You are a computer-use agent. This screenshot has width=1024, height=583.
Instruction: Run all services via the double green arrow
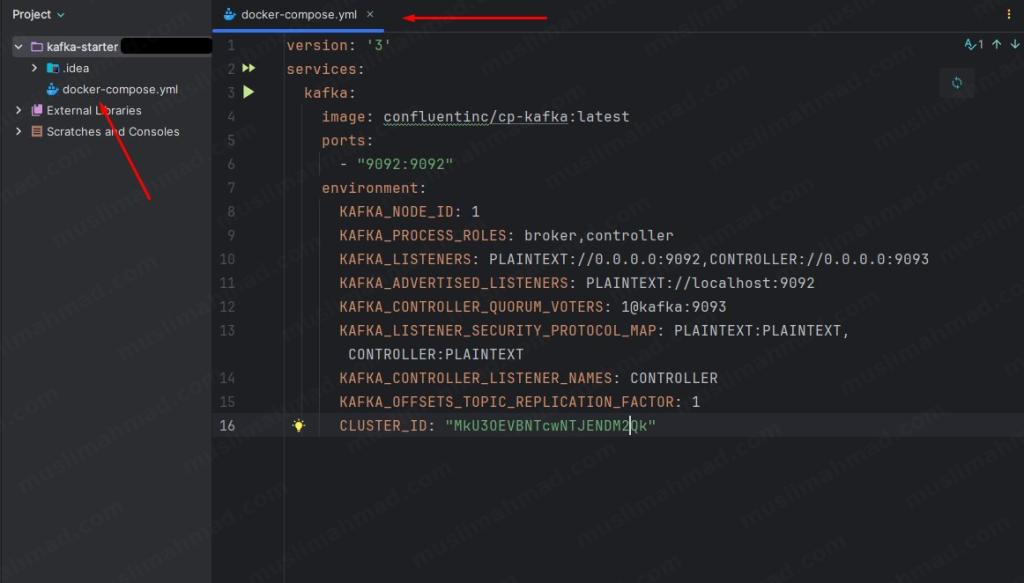247,68
